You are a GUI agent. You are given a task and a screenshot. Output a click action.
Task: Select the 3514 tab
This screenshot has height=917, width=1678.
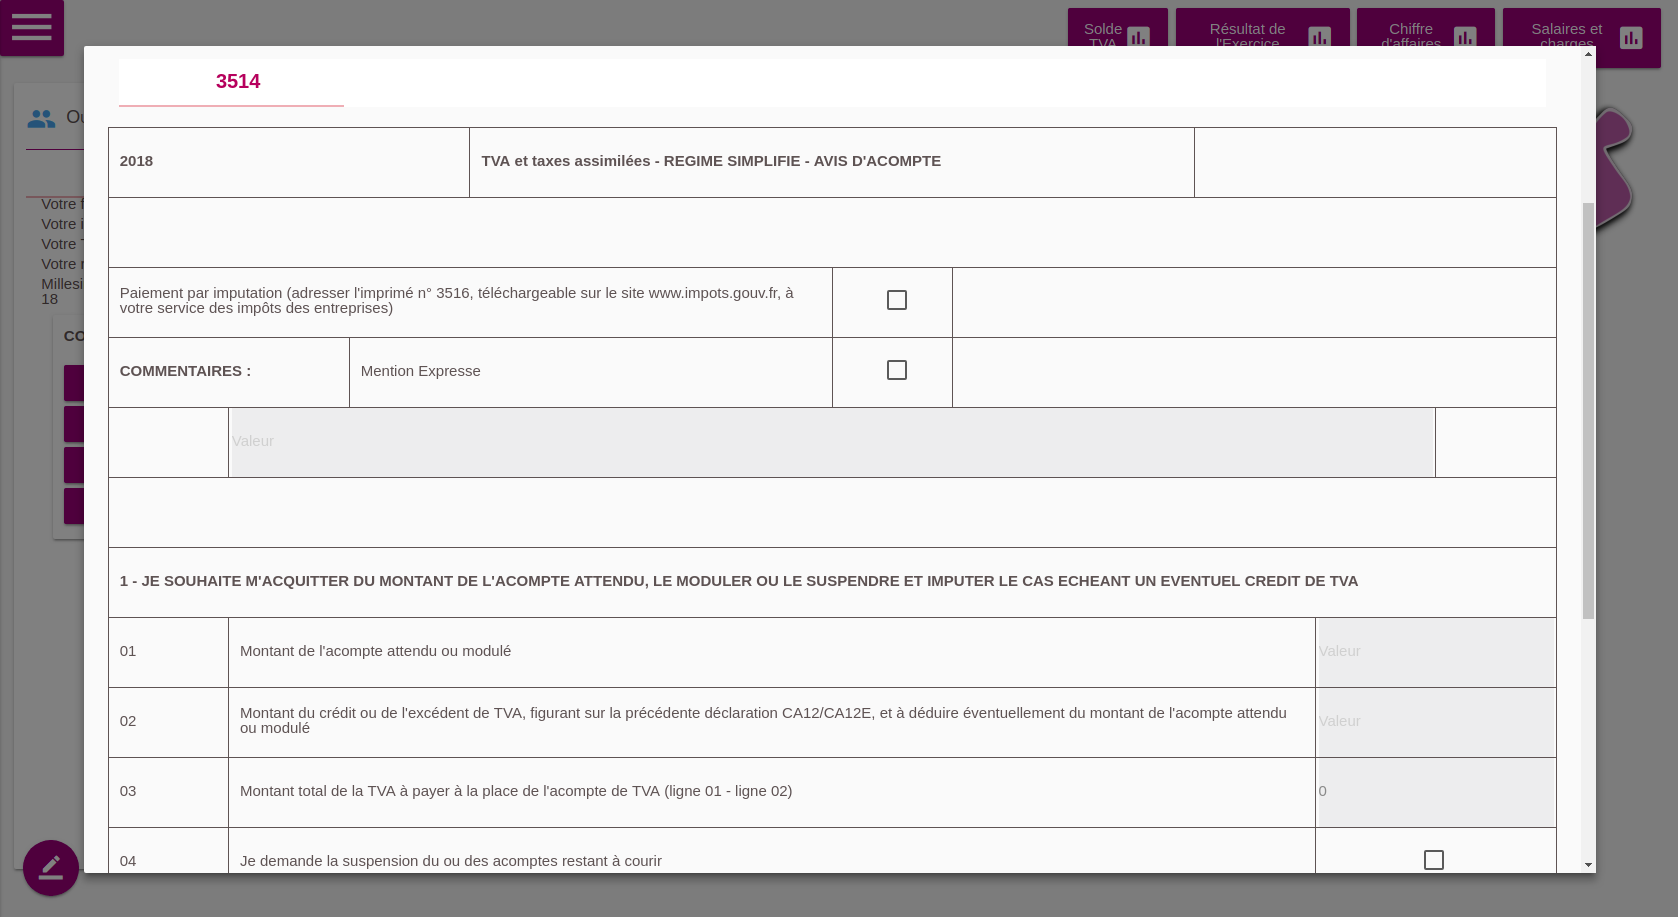tap(237, 82)
